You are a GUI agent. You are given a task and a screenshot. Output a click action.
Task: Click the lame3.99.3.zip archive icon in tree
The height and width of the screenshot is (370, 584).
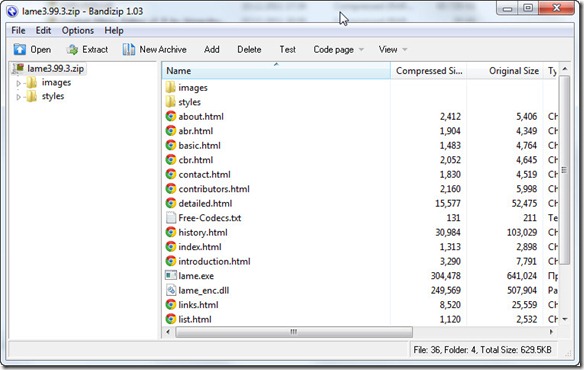tap(18, 69)
